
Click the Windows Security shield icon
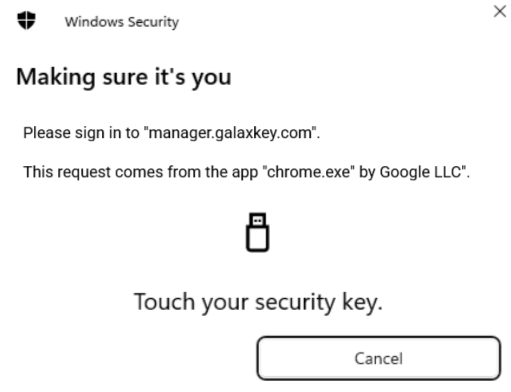[26, 20]
